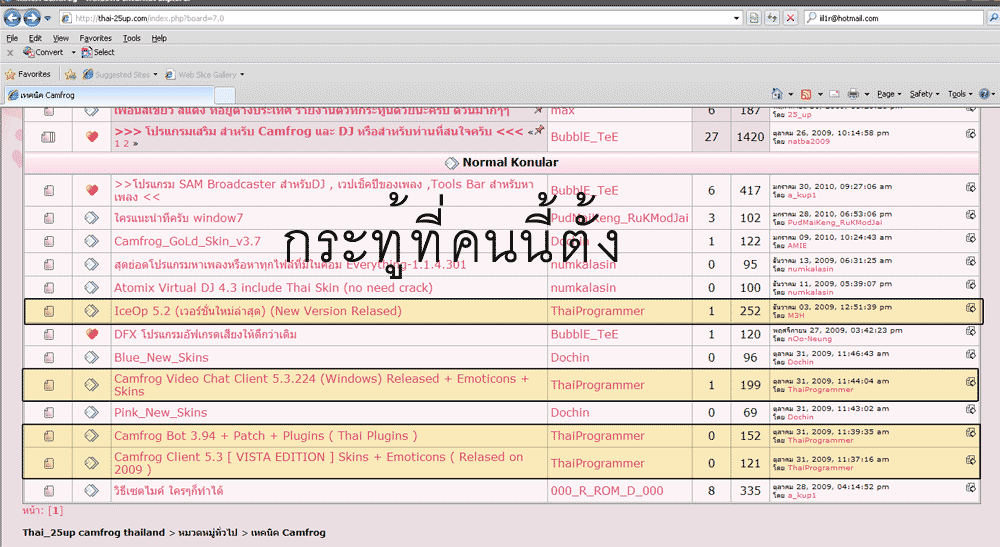The height and width of the screenshot is (547, 1000).
Task: Open Atomix Virtual DJ 4.3 topic
Action: pyautogui.click(x=273, y=288)
